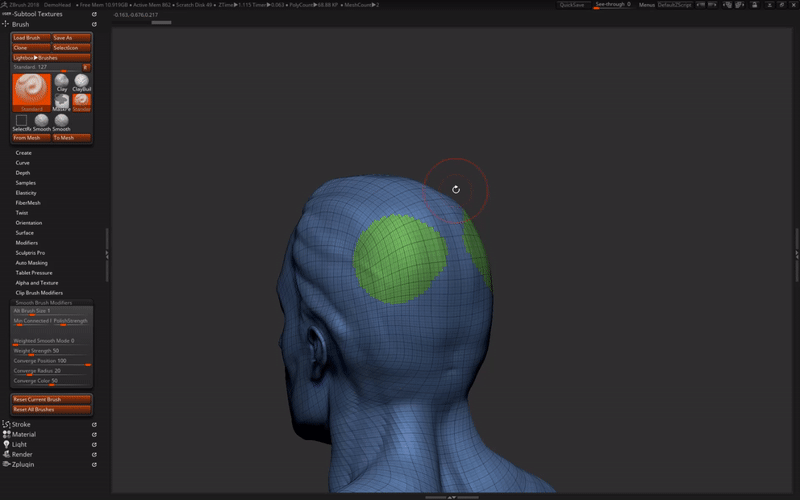Select the small highlighted Standard brush icon
This screenshot has width=800, height=500.
click(82, 102)
